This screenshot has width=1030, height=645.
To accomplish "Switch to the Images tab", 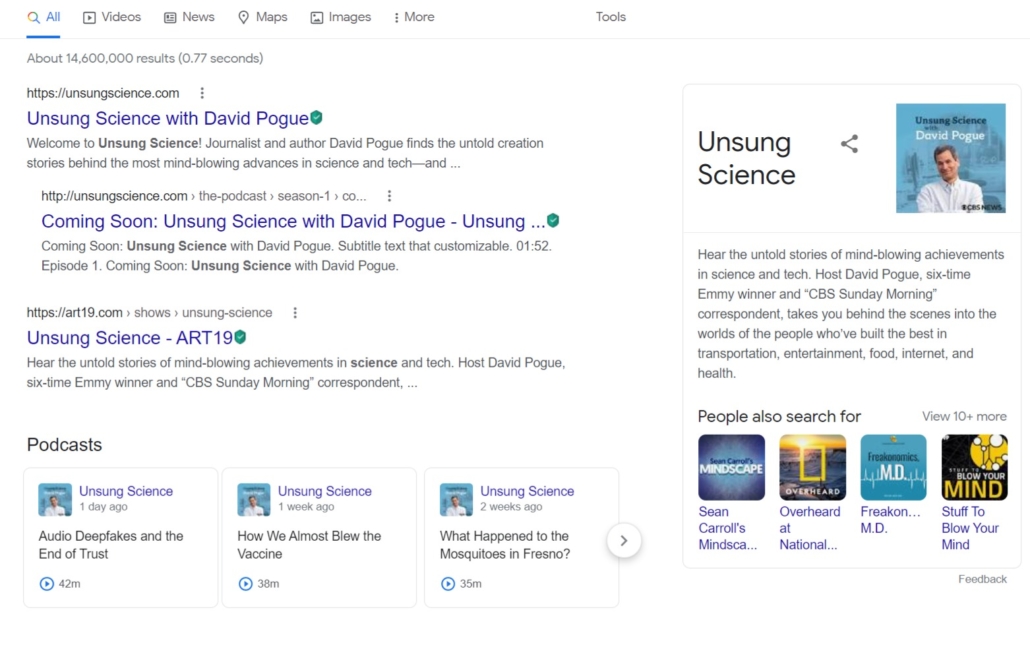I will (340, 17).
